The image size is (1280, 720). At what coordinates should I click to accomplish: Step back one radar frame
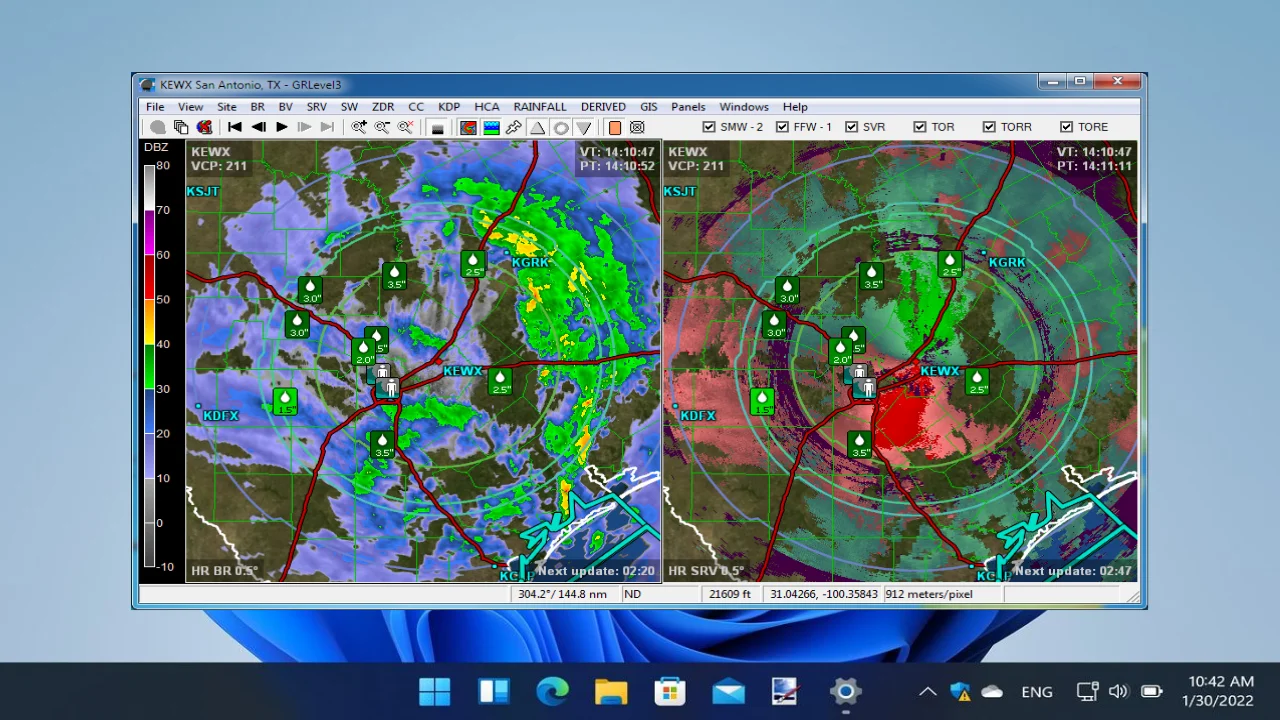[x=258, y=127]
